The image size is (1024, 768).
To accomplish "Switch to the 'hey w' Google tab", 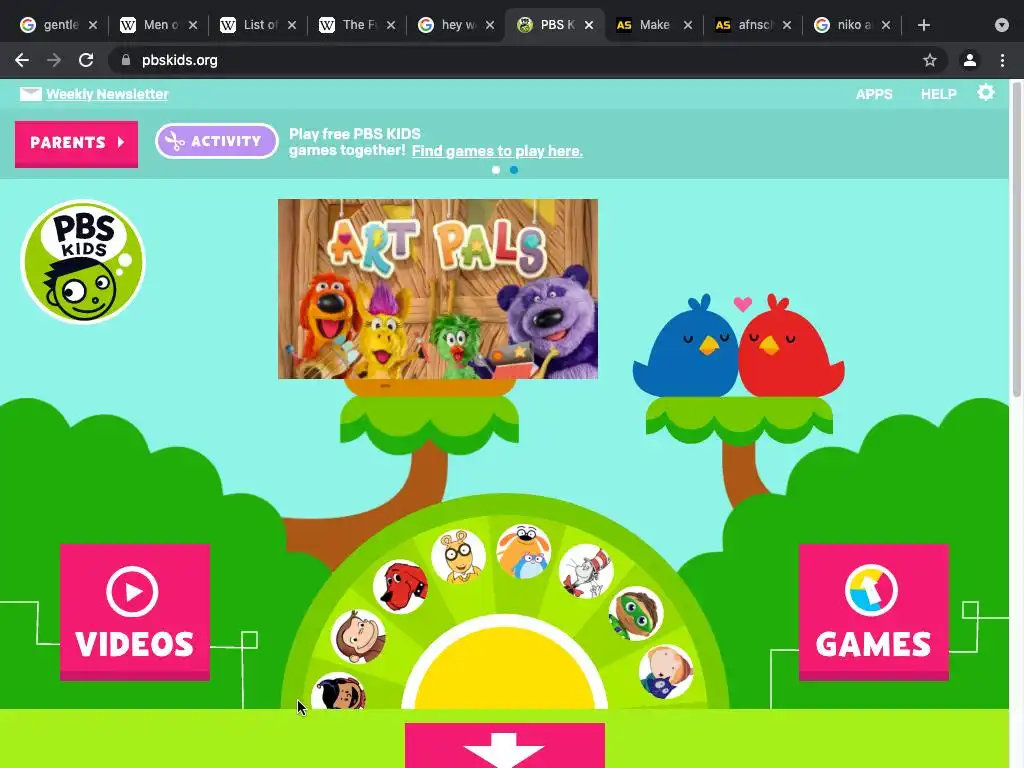I will [456, 25].
